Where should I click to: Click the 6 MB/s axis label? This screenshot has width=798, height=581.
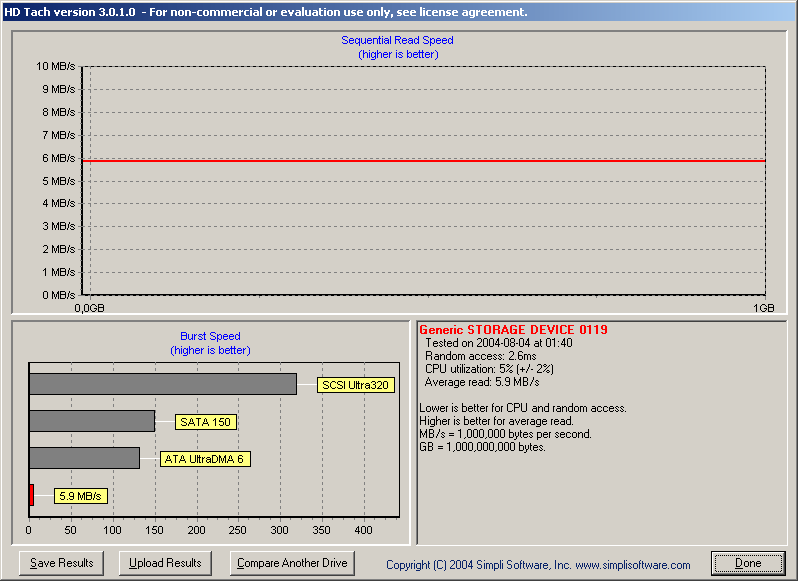pos(59,158)
